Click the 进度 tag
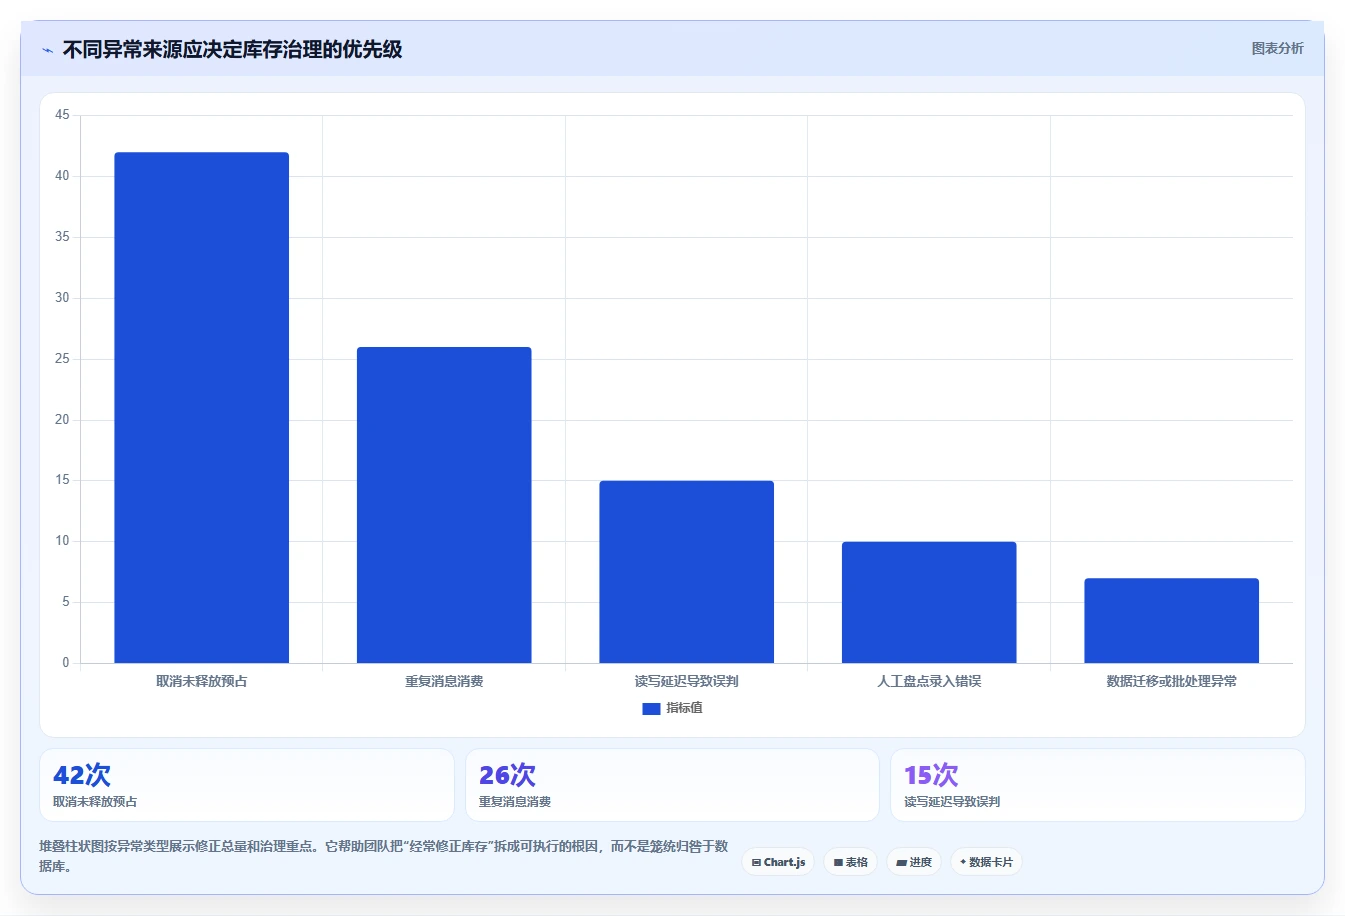The image size is (1345, 916). pyautogui.click(x=914, y=862)
